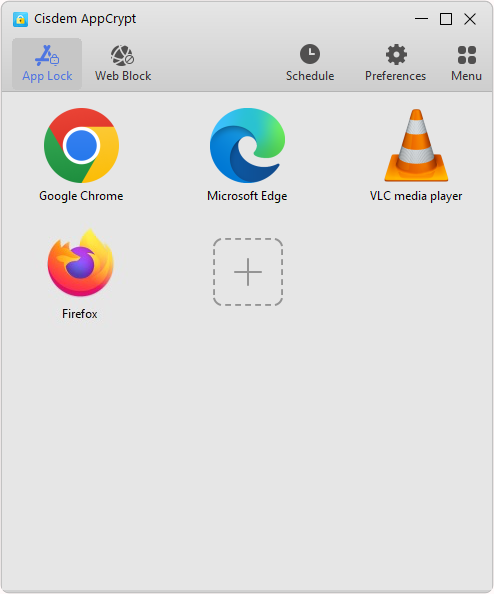Click the App Lock text label
Image resolution: width=494 pixels, height=594 pixels.
[47, 77]
